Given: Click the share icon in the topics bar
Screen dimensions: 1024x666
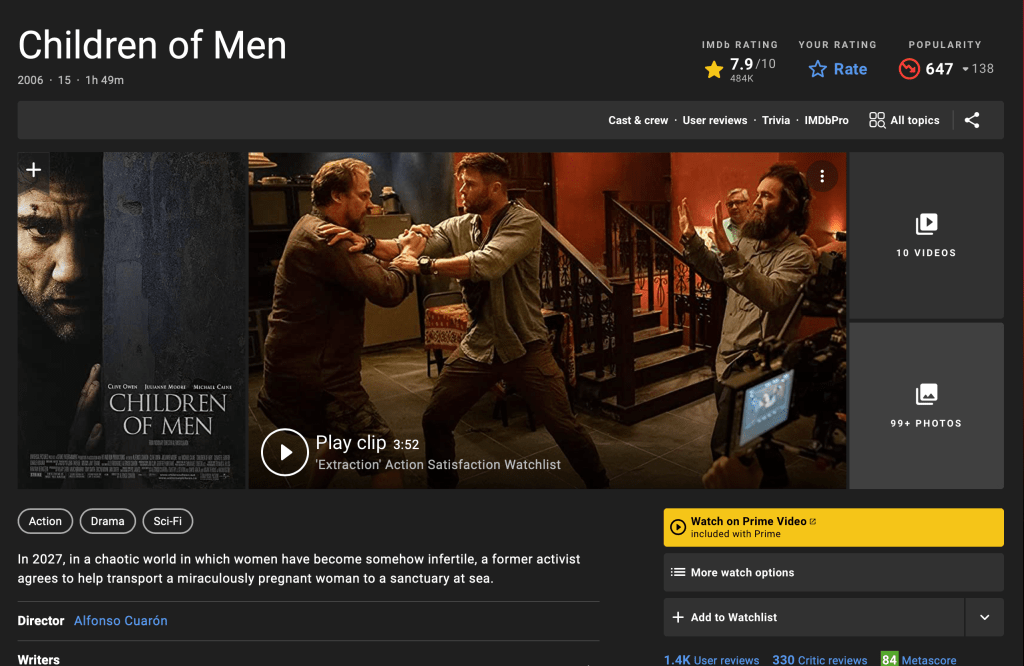Looking at the screenshot, I should tap(972, 120).
